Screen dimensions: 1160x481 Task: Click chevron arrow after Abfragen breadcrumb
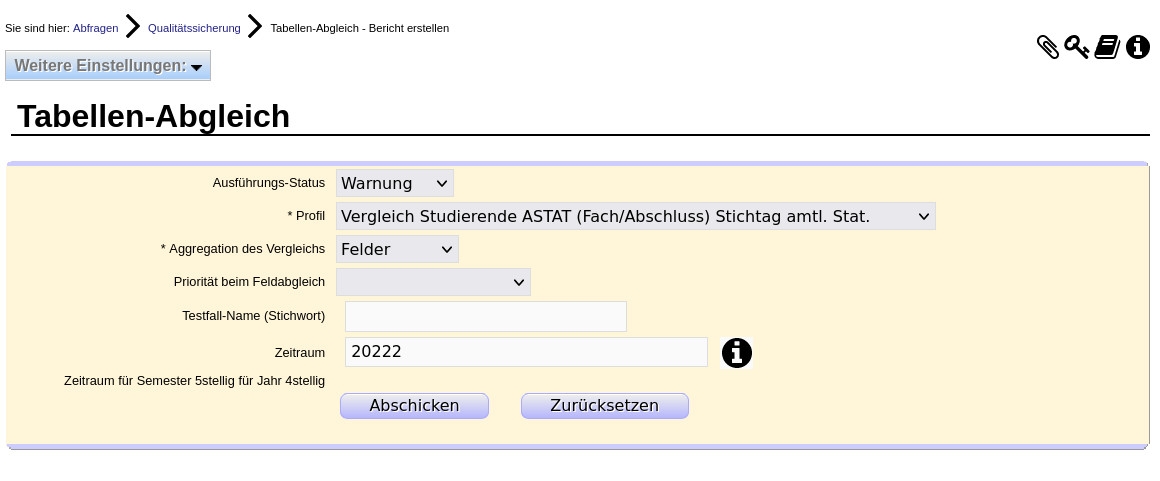click(133, 27)
